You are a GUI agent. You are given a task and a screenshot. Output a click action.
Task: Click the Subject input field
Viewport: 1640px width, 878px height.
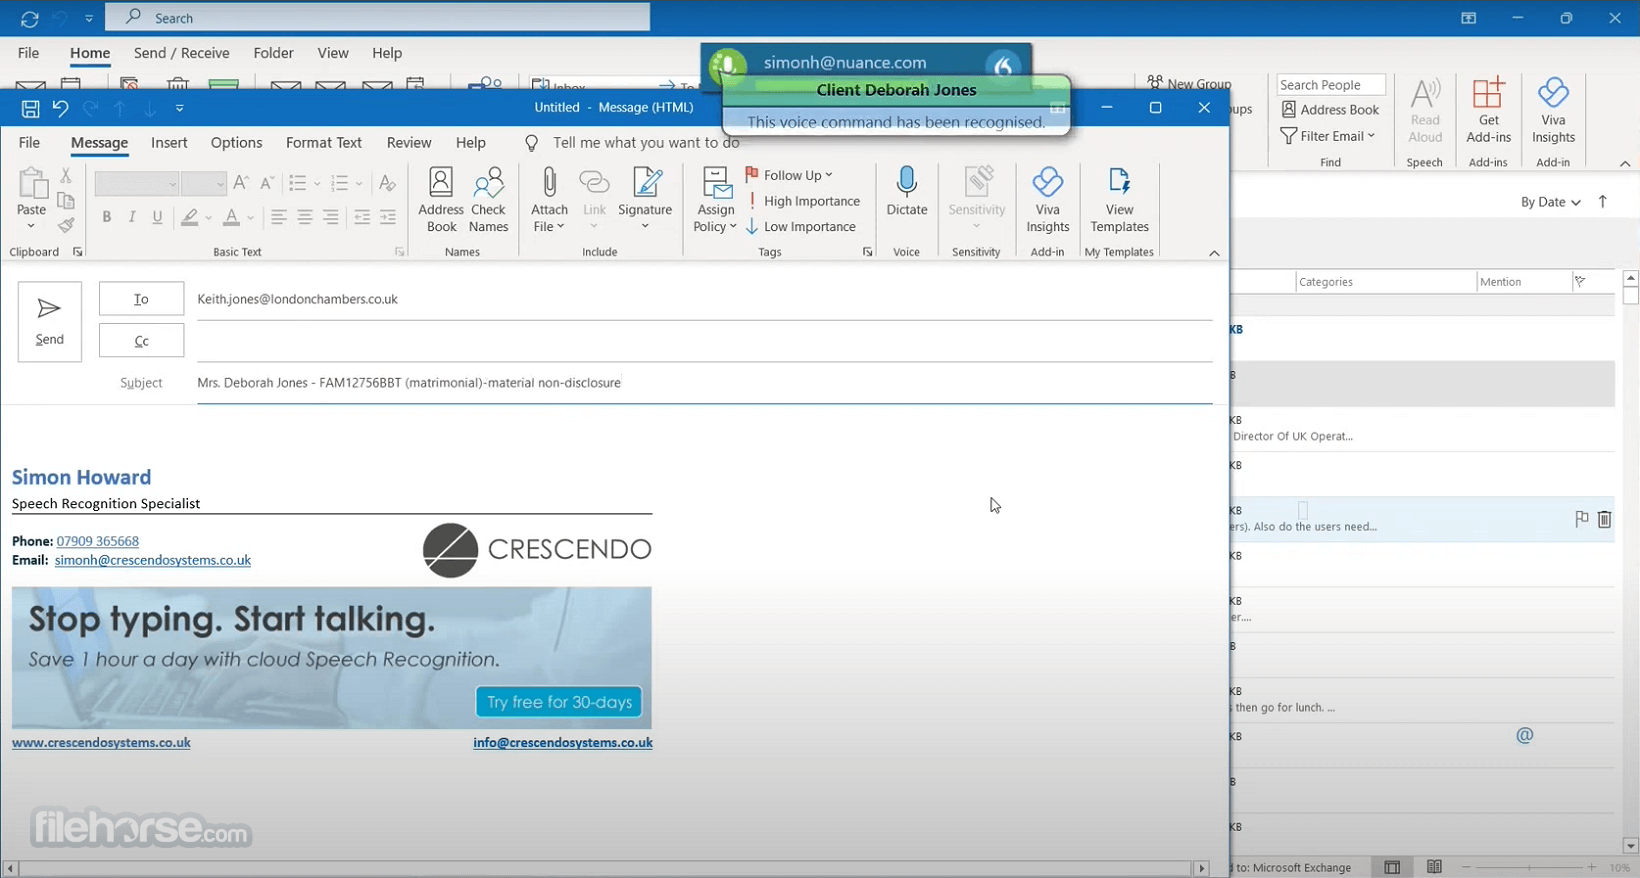point(705,383)
